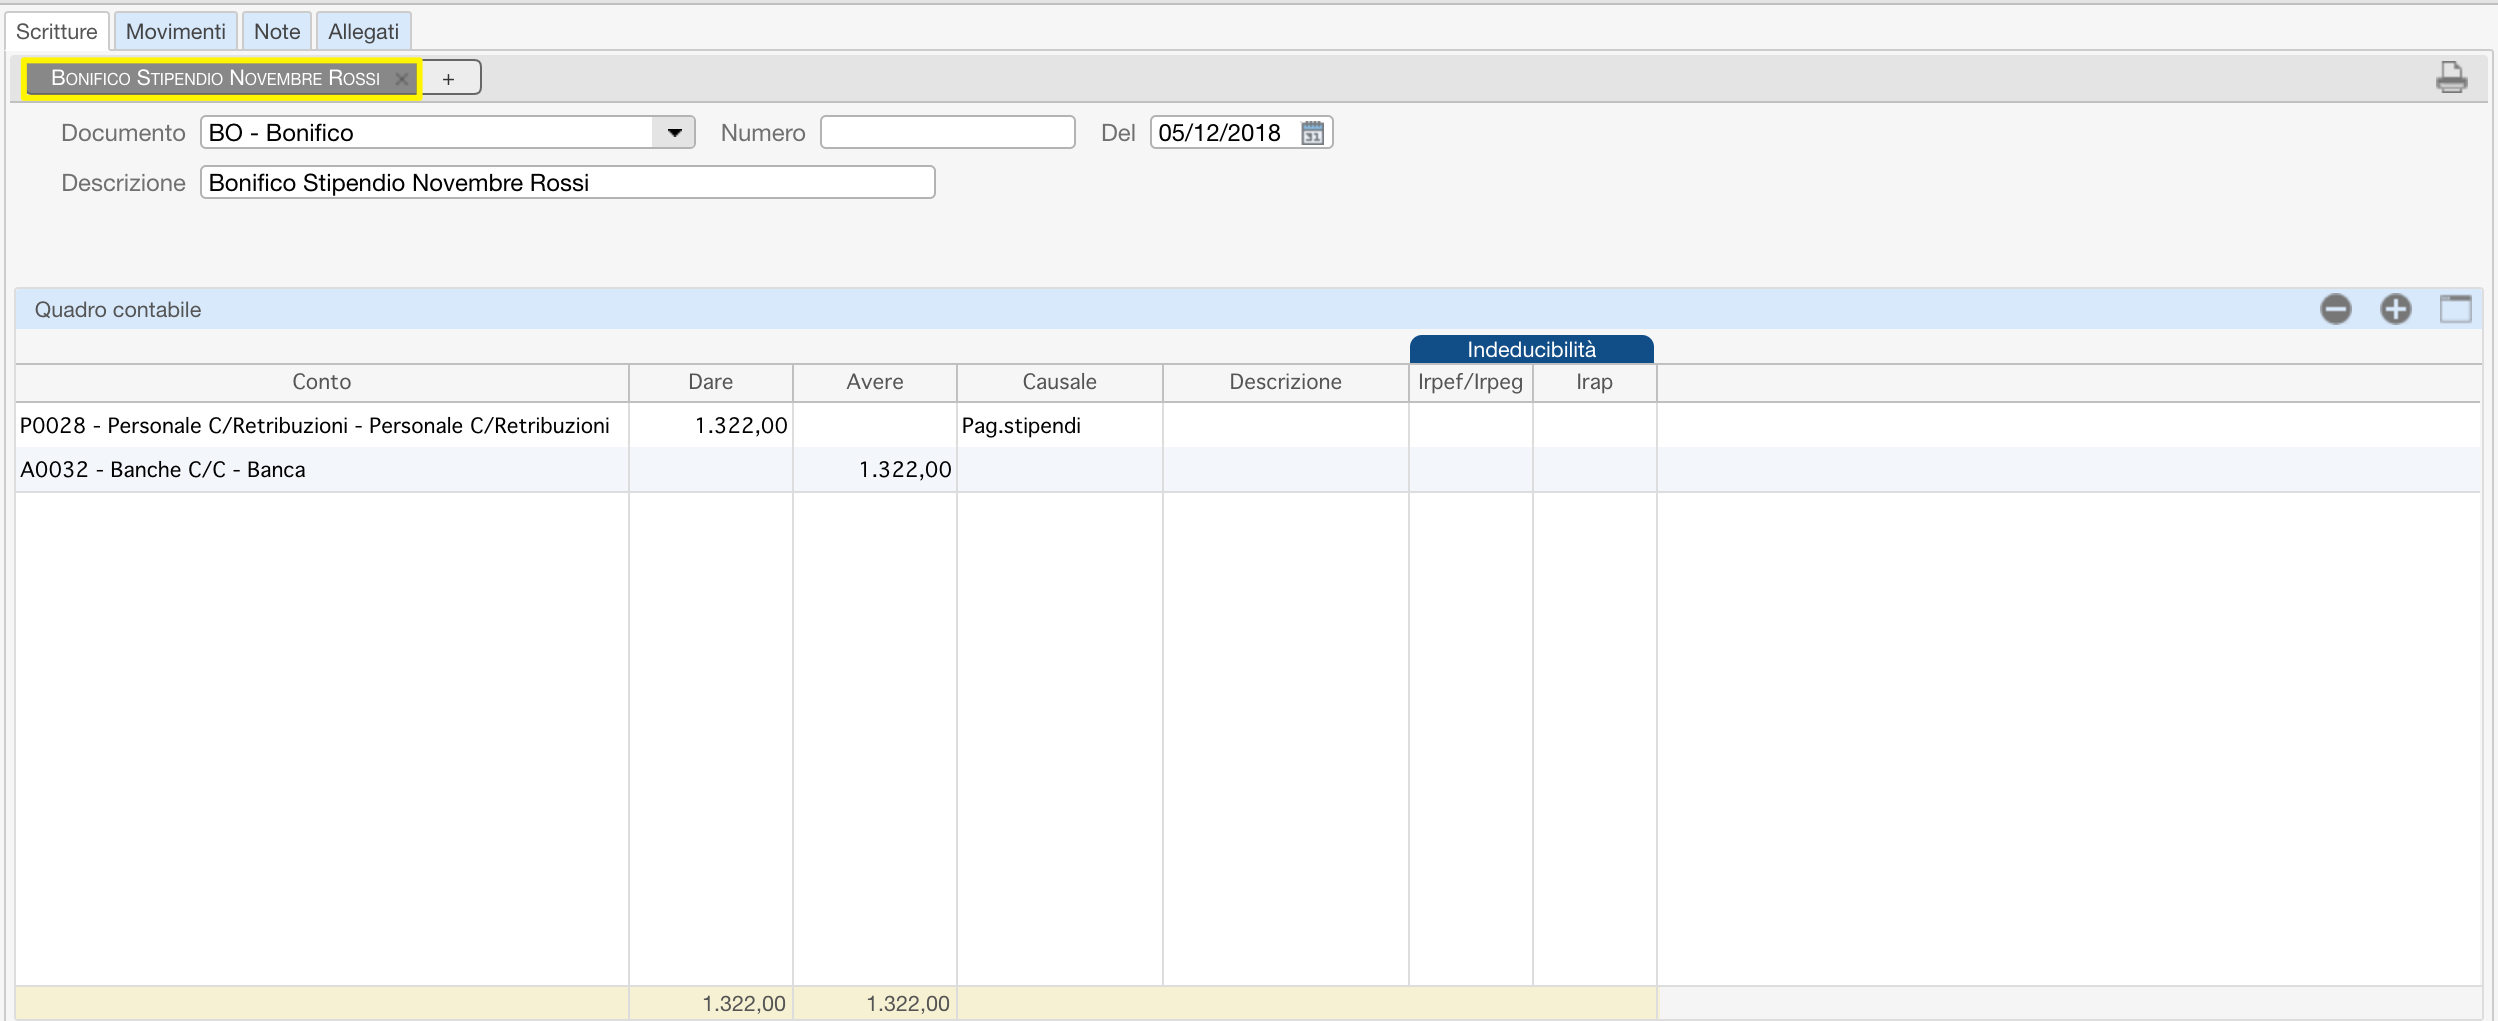The width and height of the screenshot is (2498, 1021).
Task: Click the Avere column header
Action: pyautogui.click(x=875, y=382)
